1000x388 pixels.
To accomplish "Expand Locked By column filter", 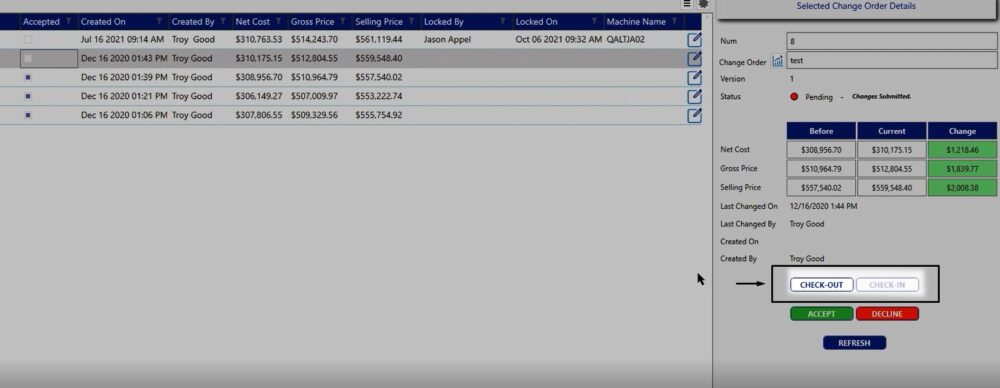I will point(504,22).
